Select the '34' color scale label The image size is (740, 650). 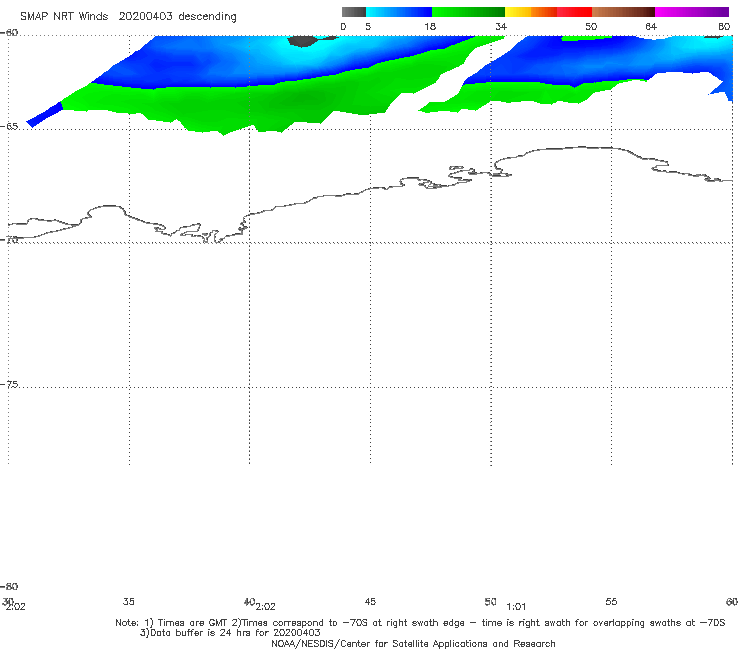pyautogui.click(x=501, y=26)
